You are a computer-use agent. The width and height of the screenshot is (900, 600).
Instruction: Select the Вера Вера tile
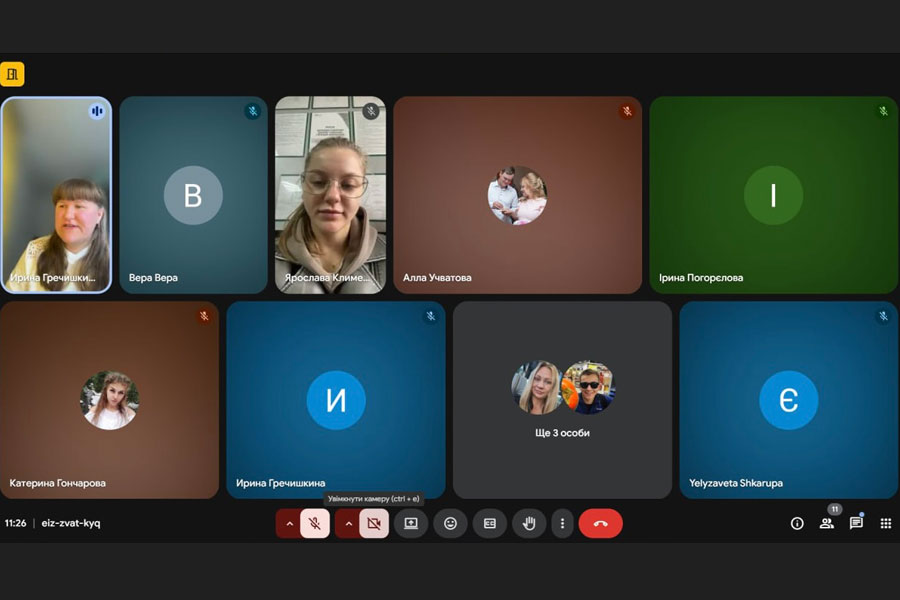click(193, 195)
